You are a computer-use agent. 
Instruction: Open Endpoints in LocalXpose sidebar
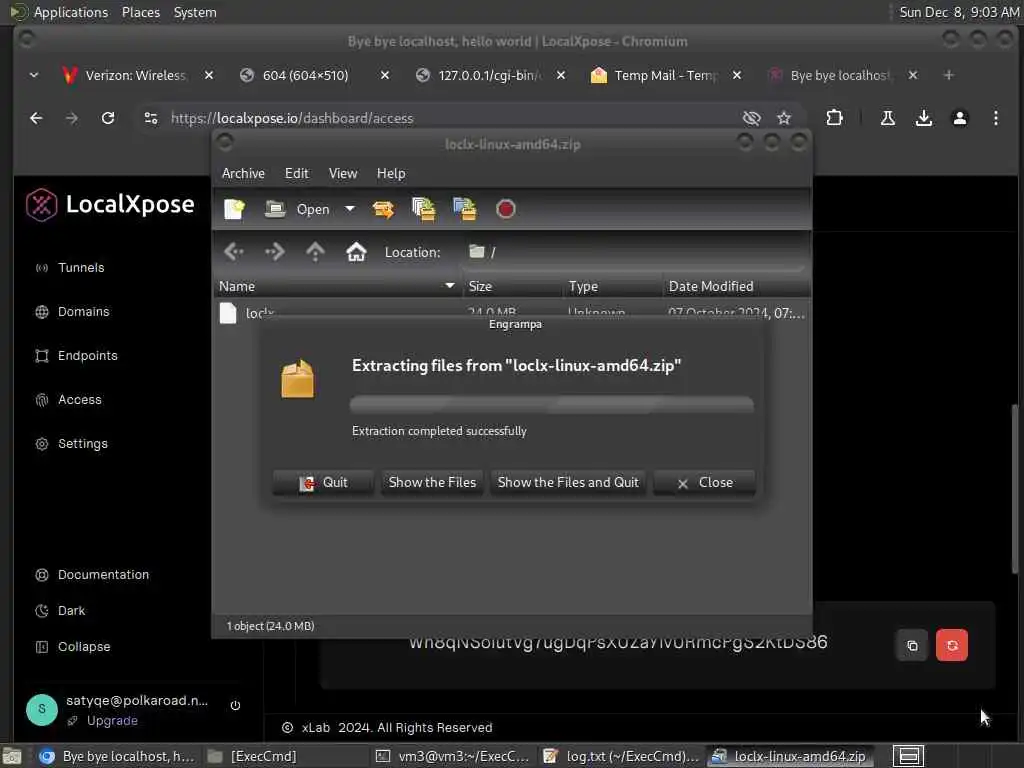76,356
